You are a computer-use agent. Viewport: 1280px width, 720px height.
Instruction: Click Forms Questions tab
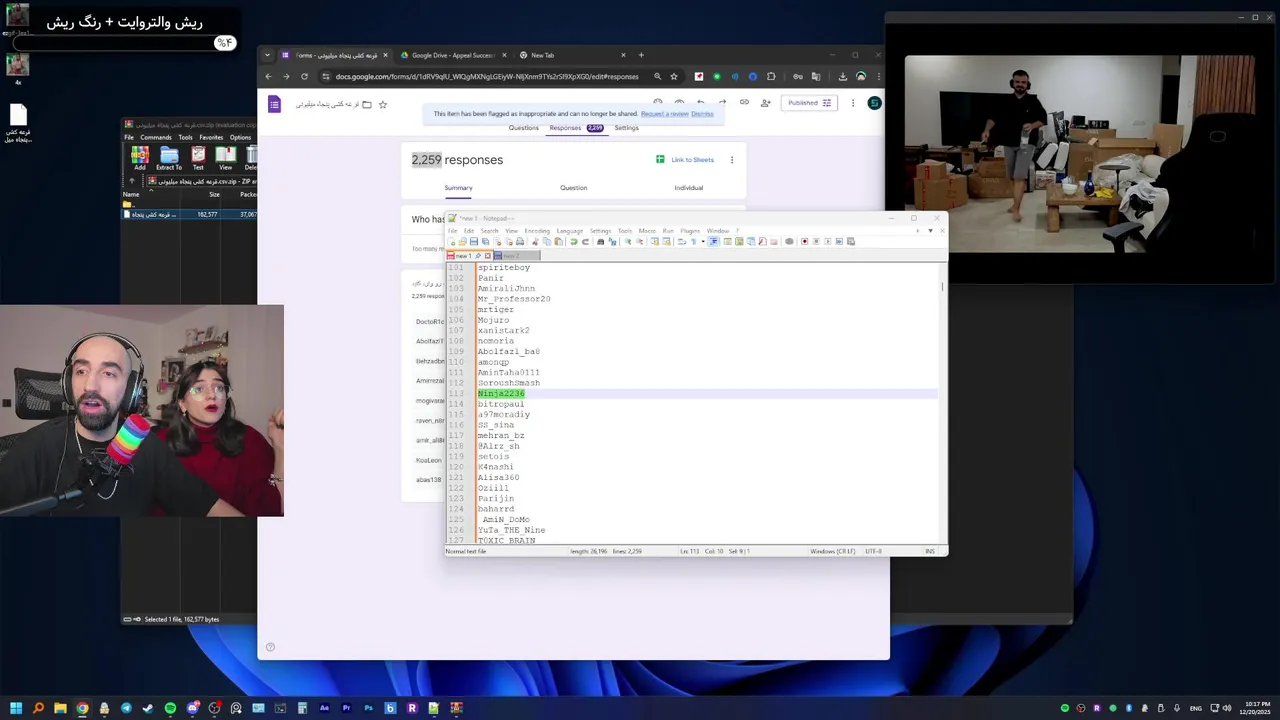523,128
